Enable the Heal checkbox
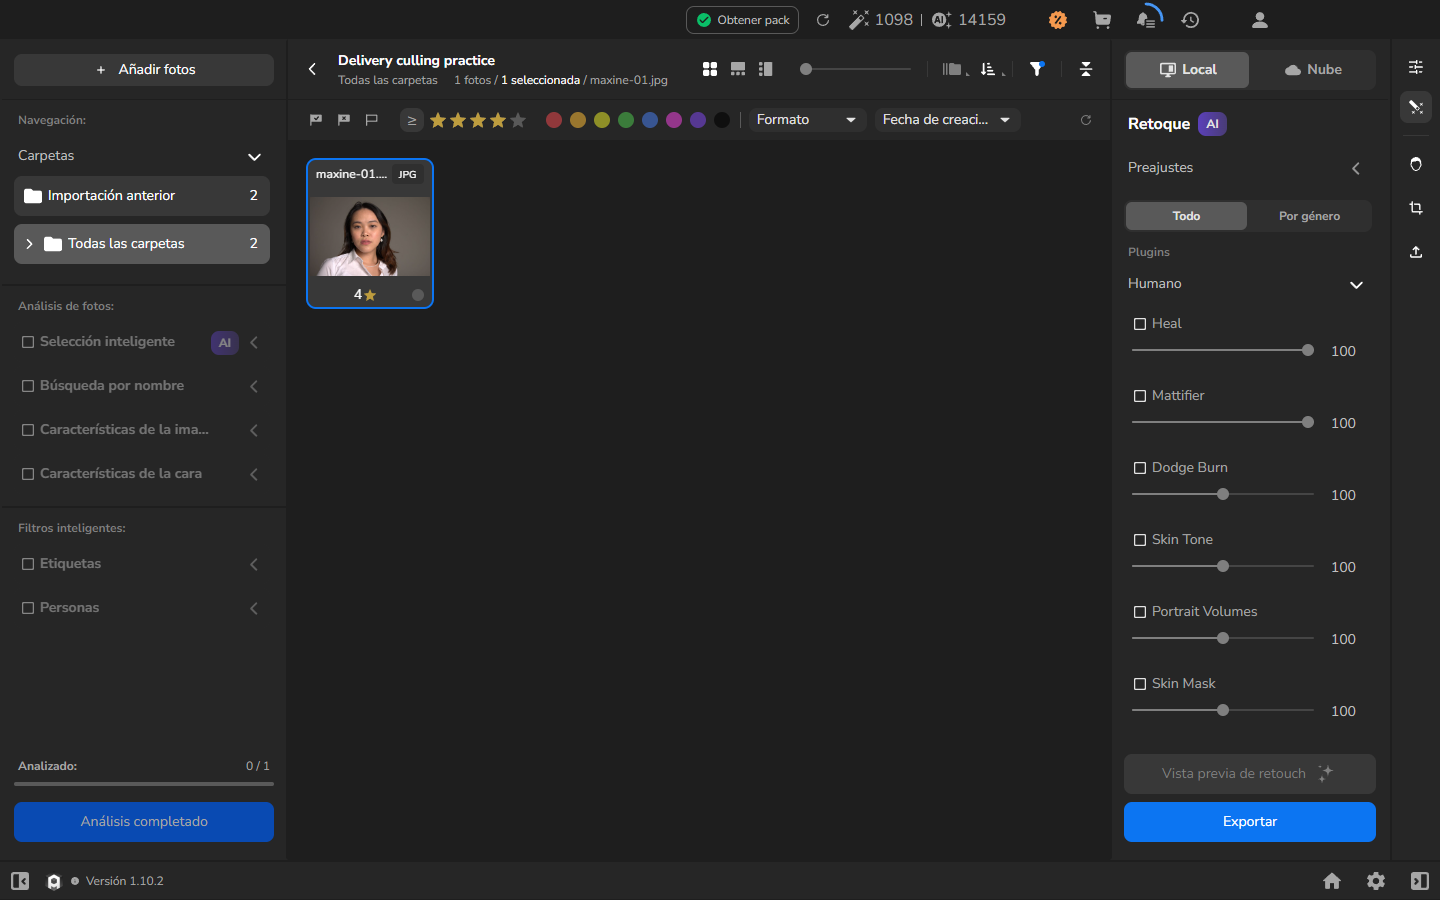The image size is (1440, 900). tap(1140, 324)
